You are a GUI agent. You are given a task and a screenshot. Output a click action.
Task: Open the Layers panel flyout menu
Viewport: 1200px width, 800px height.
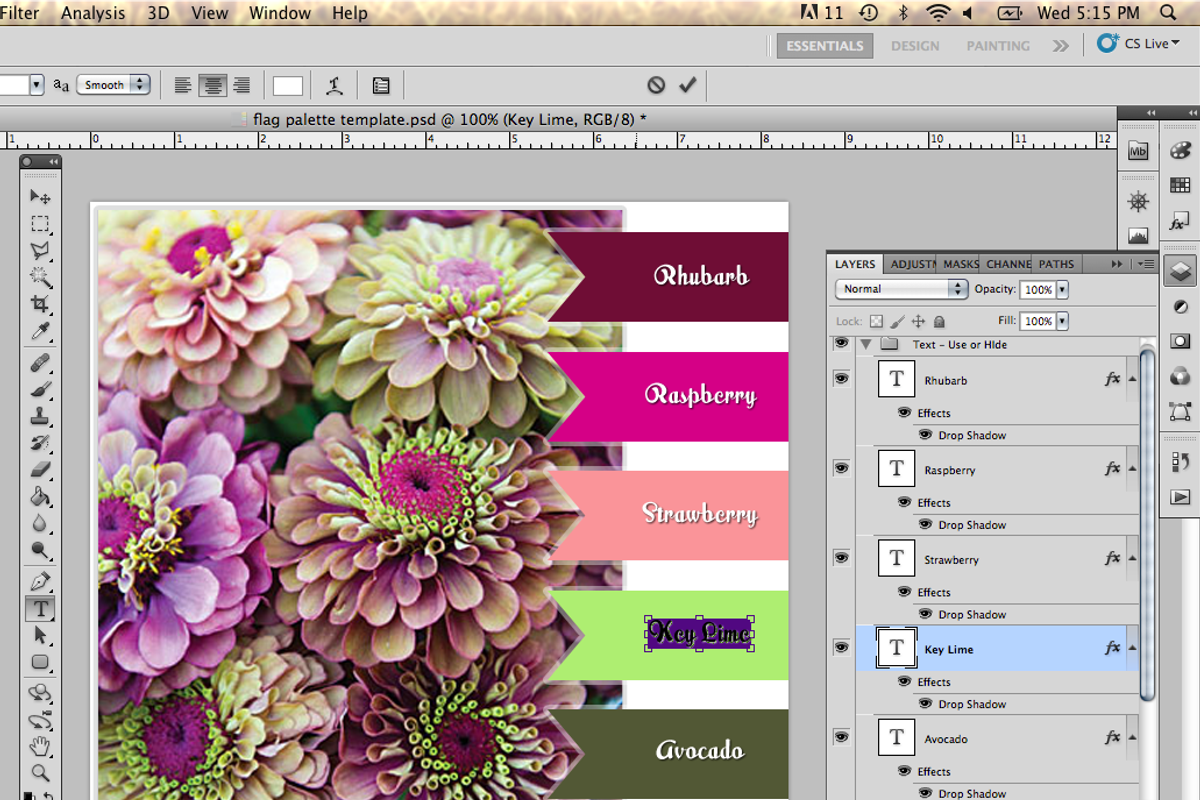1146,264
